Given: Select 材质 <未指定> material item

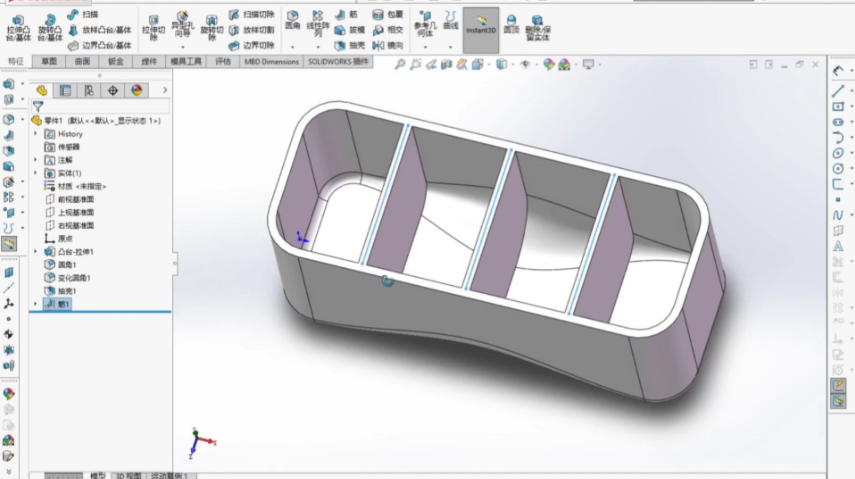Looking at the screenshot, I should pyautogui.click(x=75, y=186).
